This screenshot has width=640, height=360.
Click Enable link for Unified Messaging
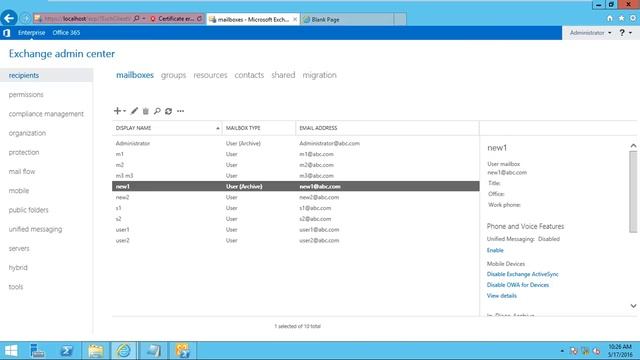click(x=495, y=250)
